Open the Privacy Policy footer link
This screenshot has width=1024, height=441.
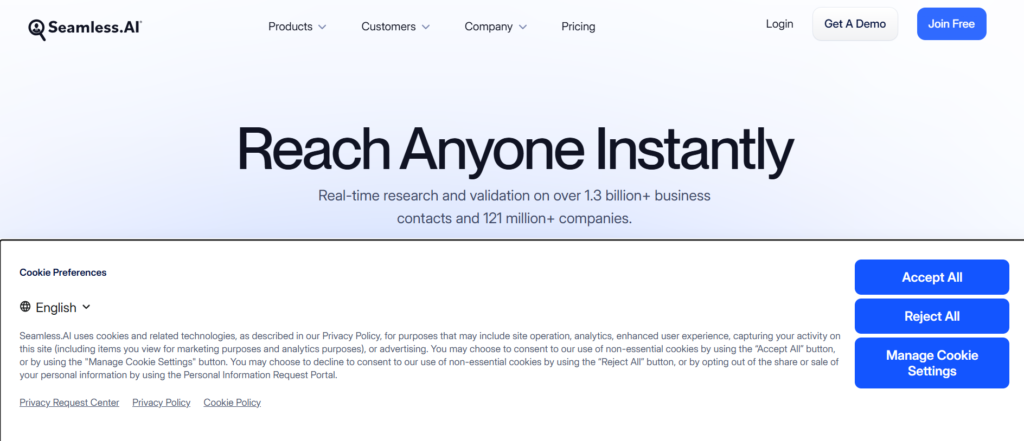click(161, 402)
